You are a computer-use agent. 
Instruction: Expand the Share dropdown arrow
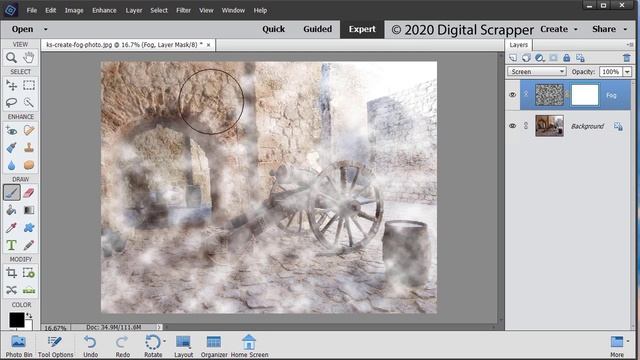(x=625, y=29)
